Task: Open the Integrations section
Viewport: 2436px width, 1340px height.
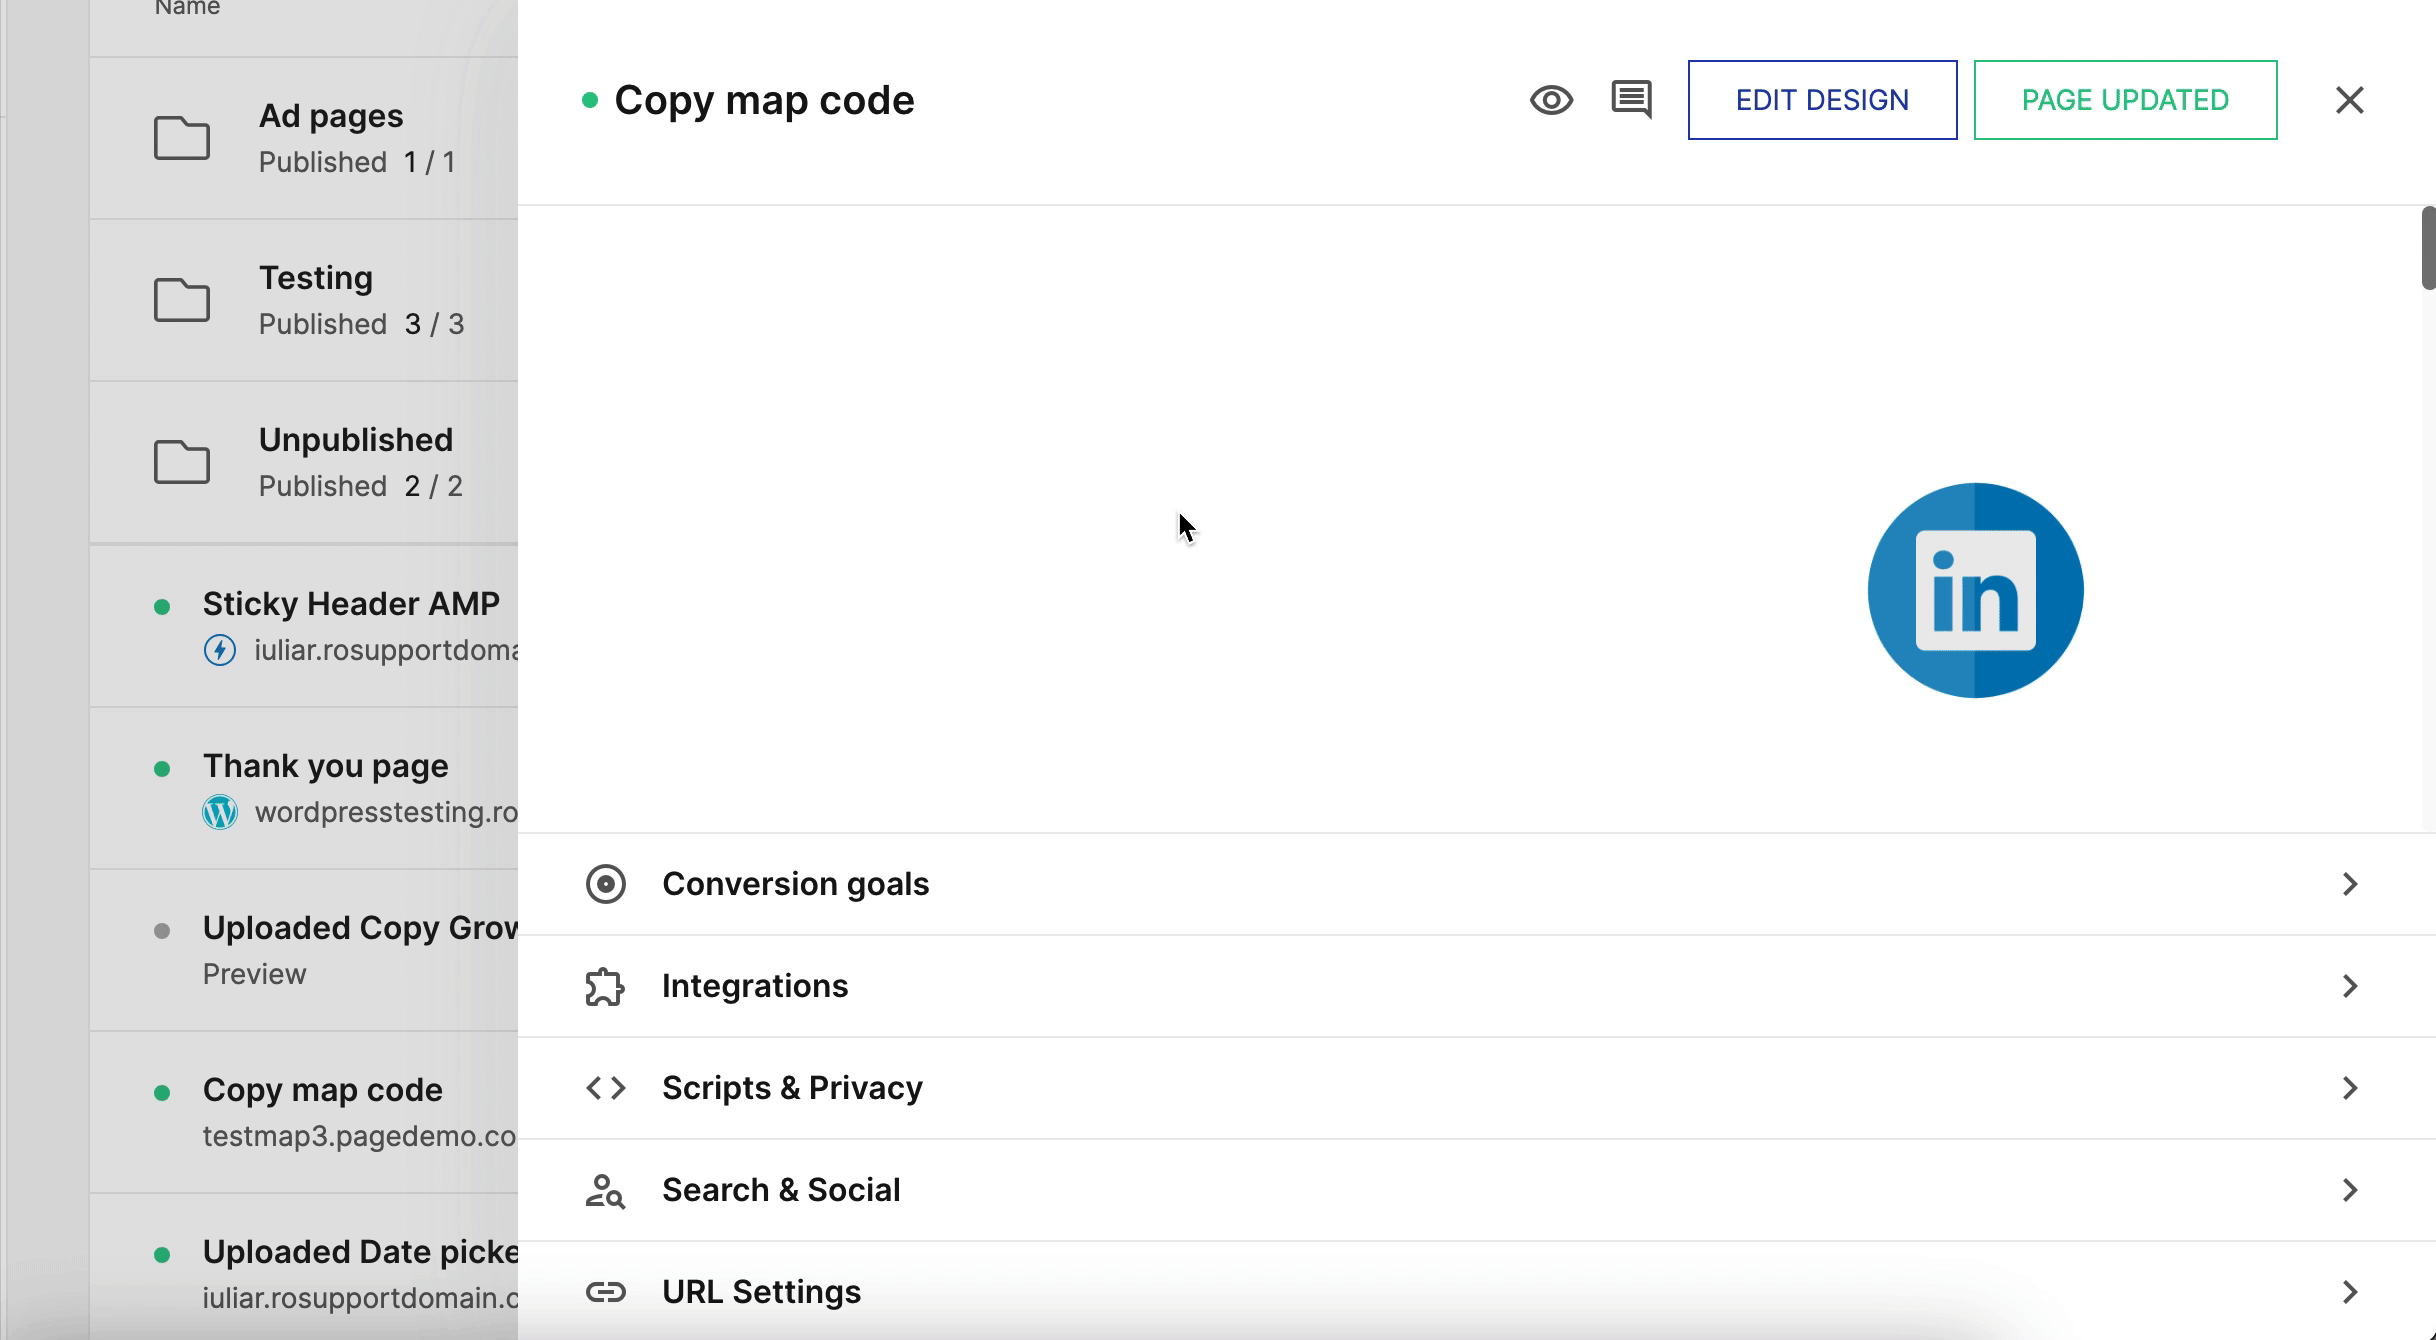Action: click(1477, 986)
